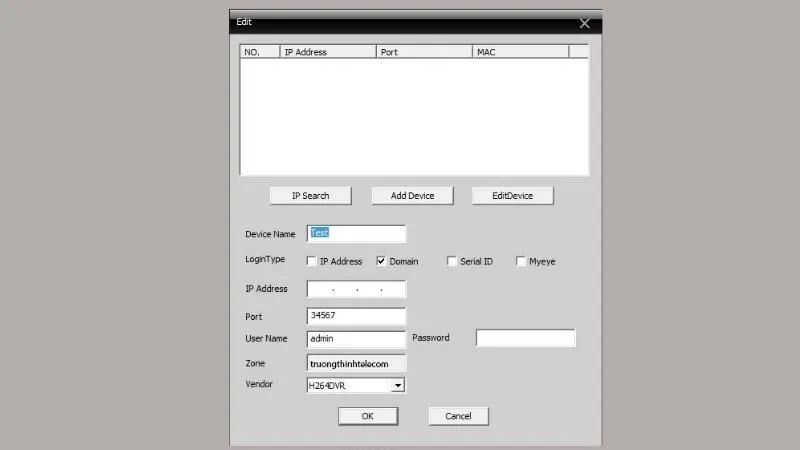Enable the IP Address login type checkbox
The image size is (800, 450).
[312, 261]
